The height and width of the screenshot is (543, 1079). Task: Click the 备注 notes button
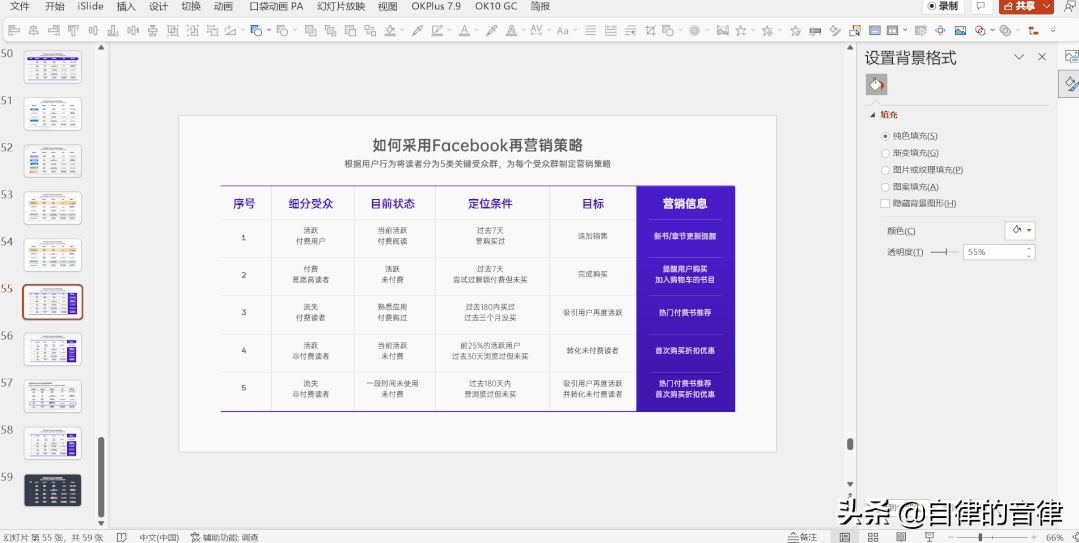point(803,537)
